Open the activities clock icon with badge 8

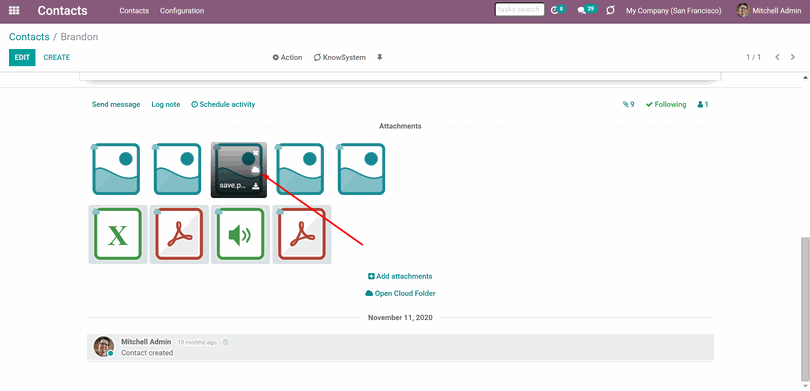pos(557,10)
